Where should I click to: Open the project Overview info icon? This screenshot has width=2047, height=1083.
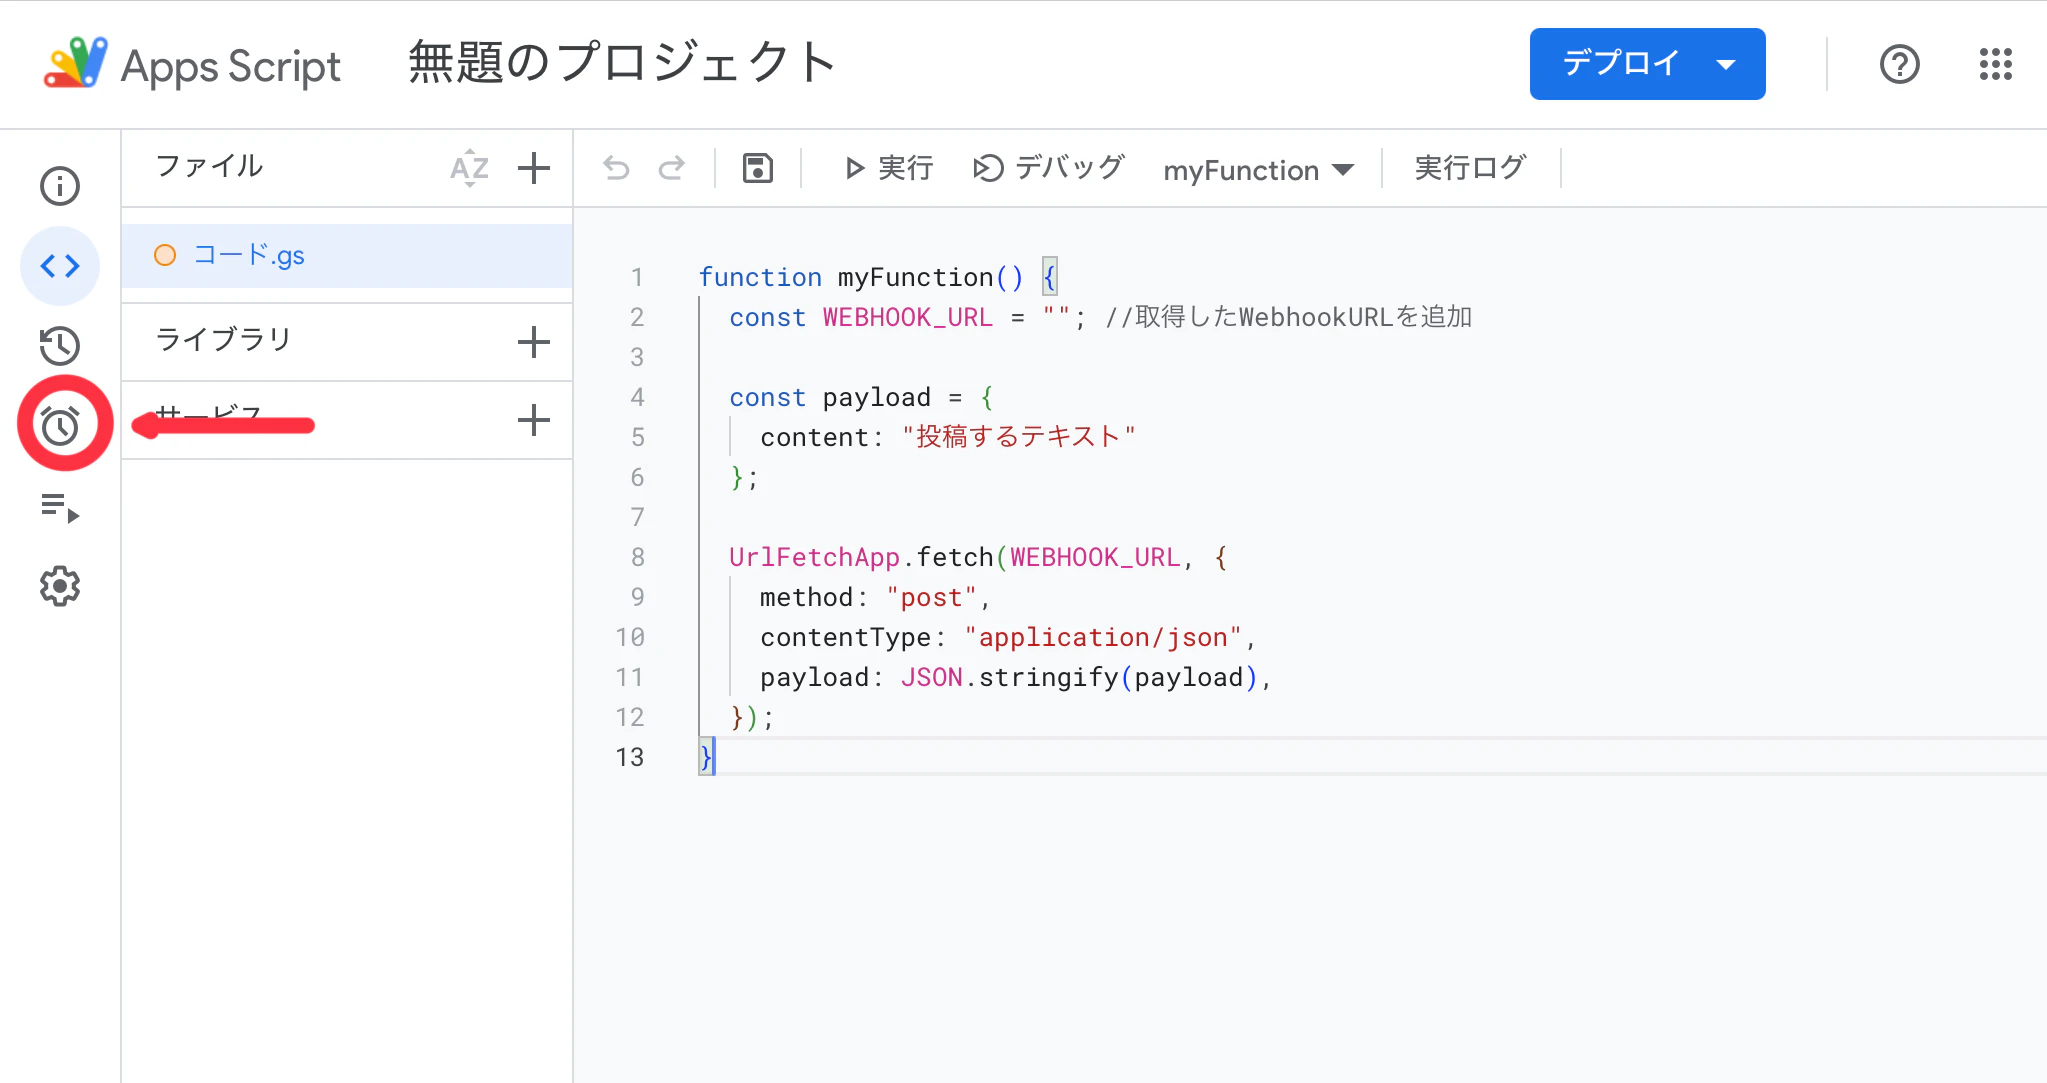(60, 186)
